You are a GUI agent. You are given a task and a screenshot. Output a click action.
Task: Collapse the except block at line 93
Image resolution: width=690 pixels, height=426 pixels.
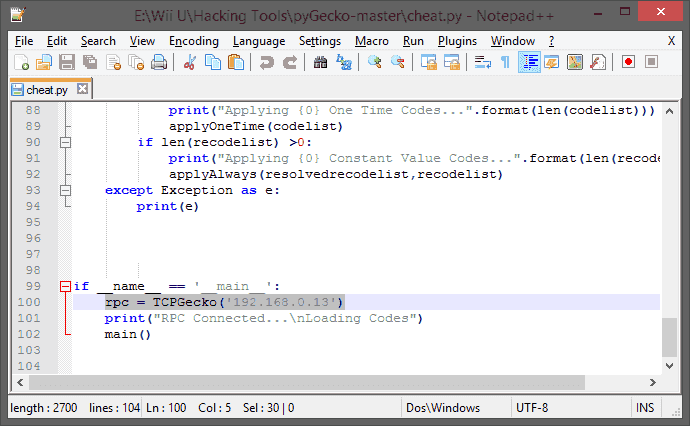coord(65,190)
